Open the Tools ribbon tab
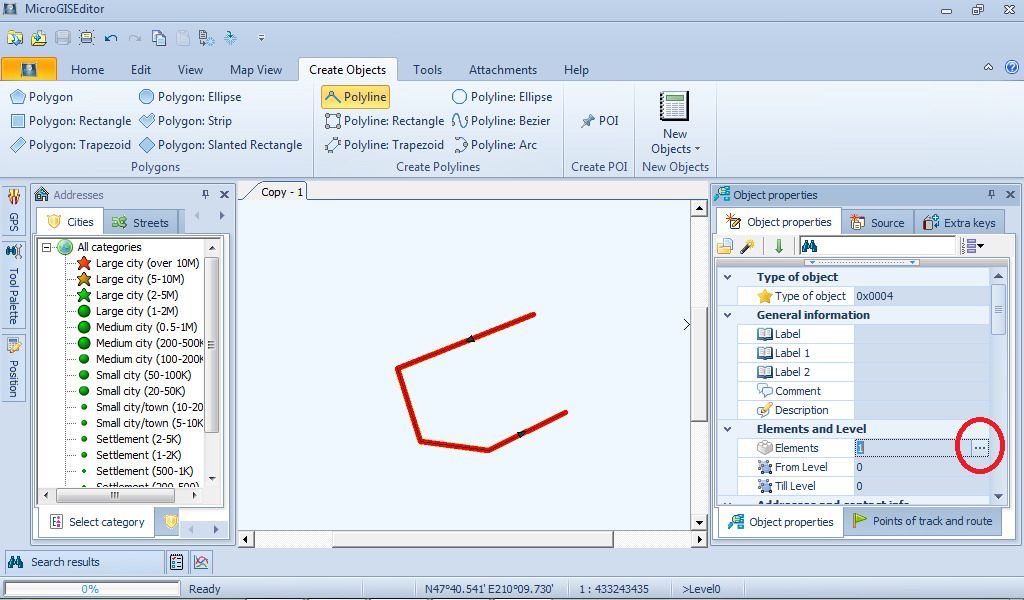The height and width of the screenshot is (600, 1024). 427,70
